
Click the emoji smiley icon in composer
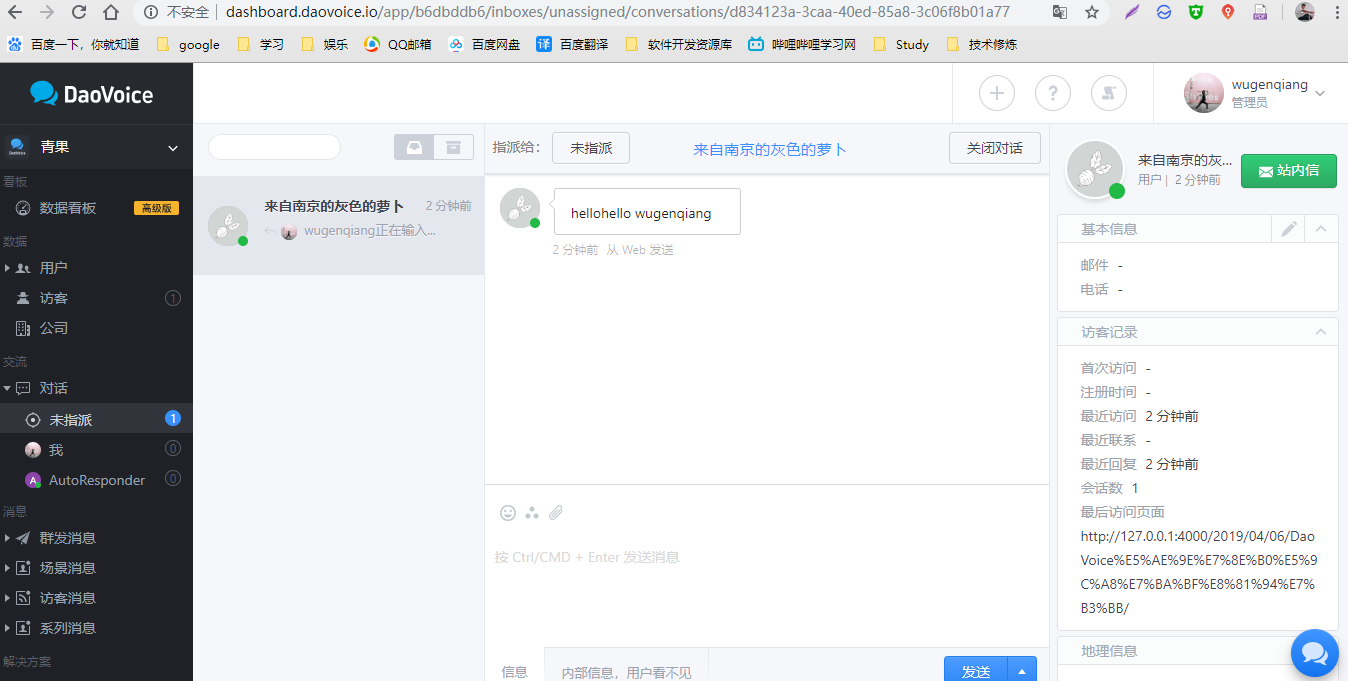[x=508, y=513]
